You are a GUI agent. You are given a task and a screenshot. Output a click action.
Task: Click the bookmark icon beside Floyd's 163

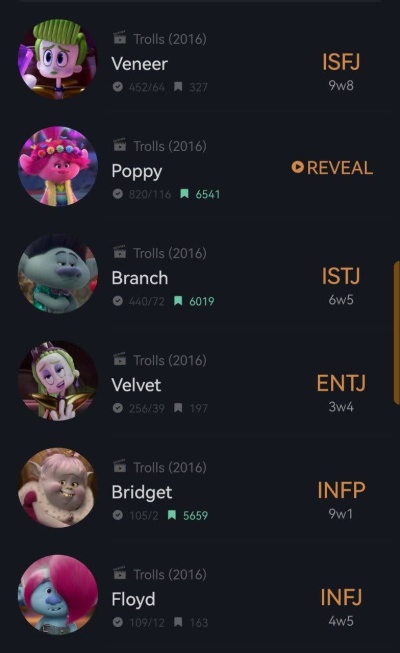[x=178, y=622]
